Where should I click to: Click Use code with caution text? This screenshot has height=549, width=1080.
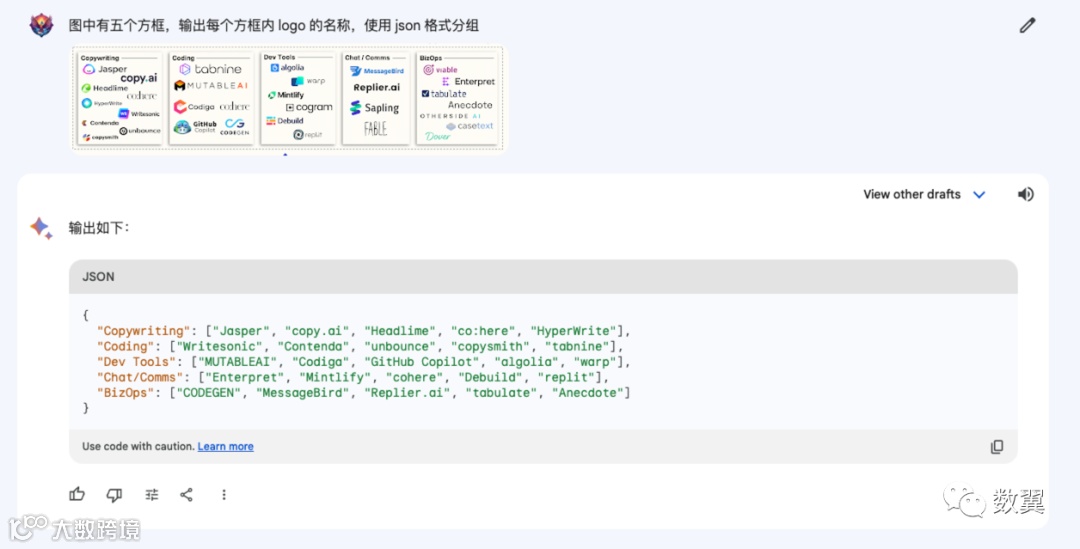(x=138, y=446)
